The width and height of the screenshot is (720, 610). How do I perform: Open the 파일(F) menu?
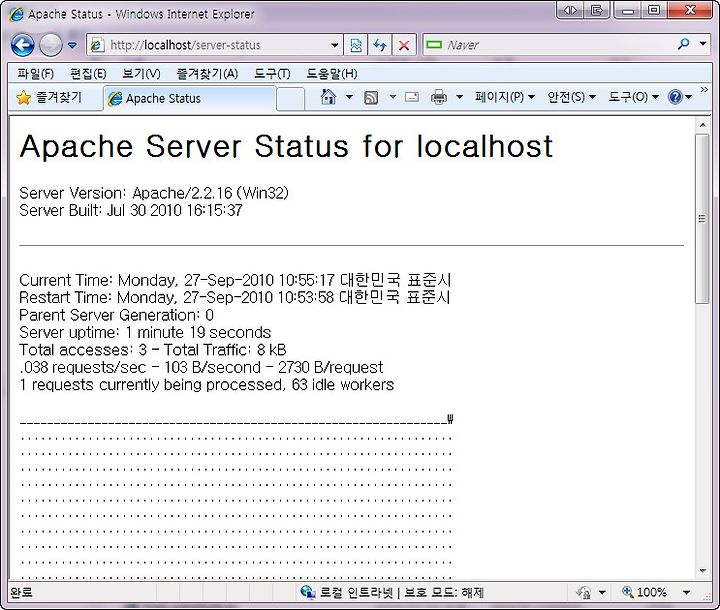[x=35, y=73]
